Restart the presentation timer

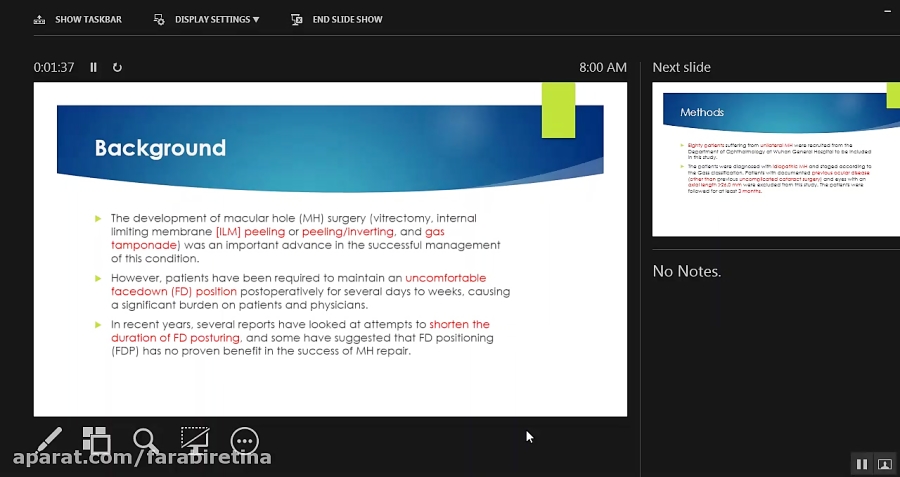point(117,68)
